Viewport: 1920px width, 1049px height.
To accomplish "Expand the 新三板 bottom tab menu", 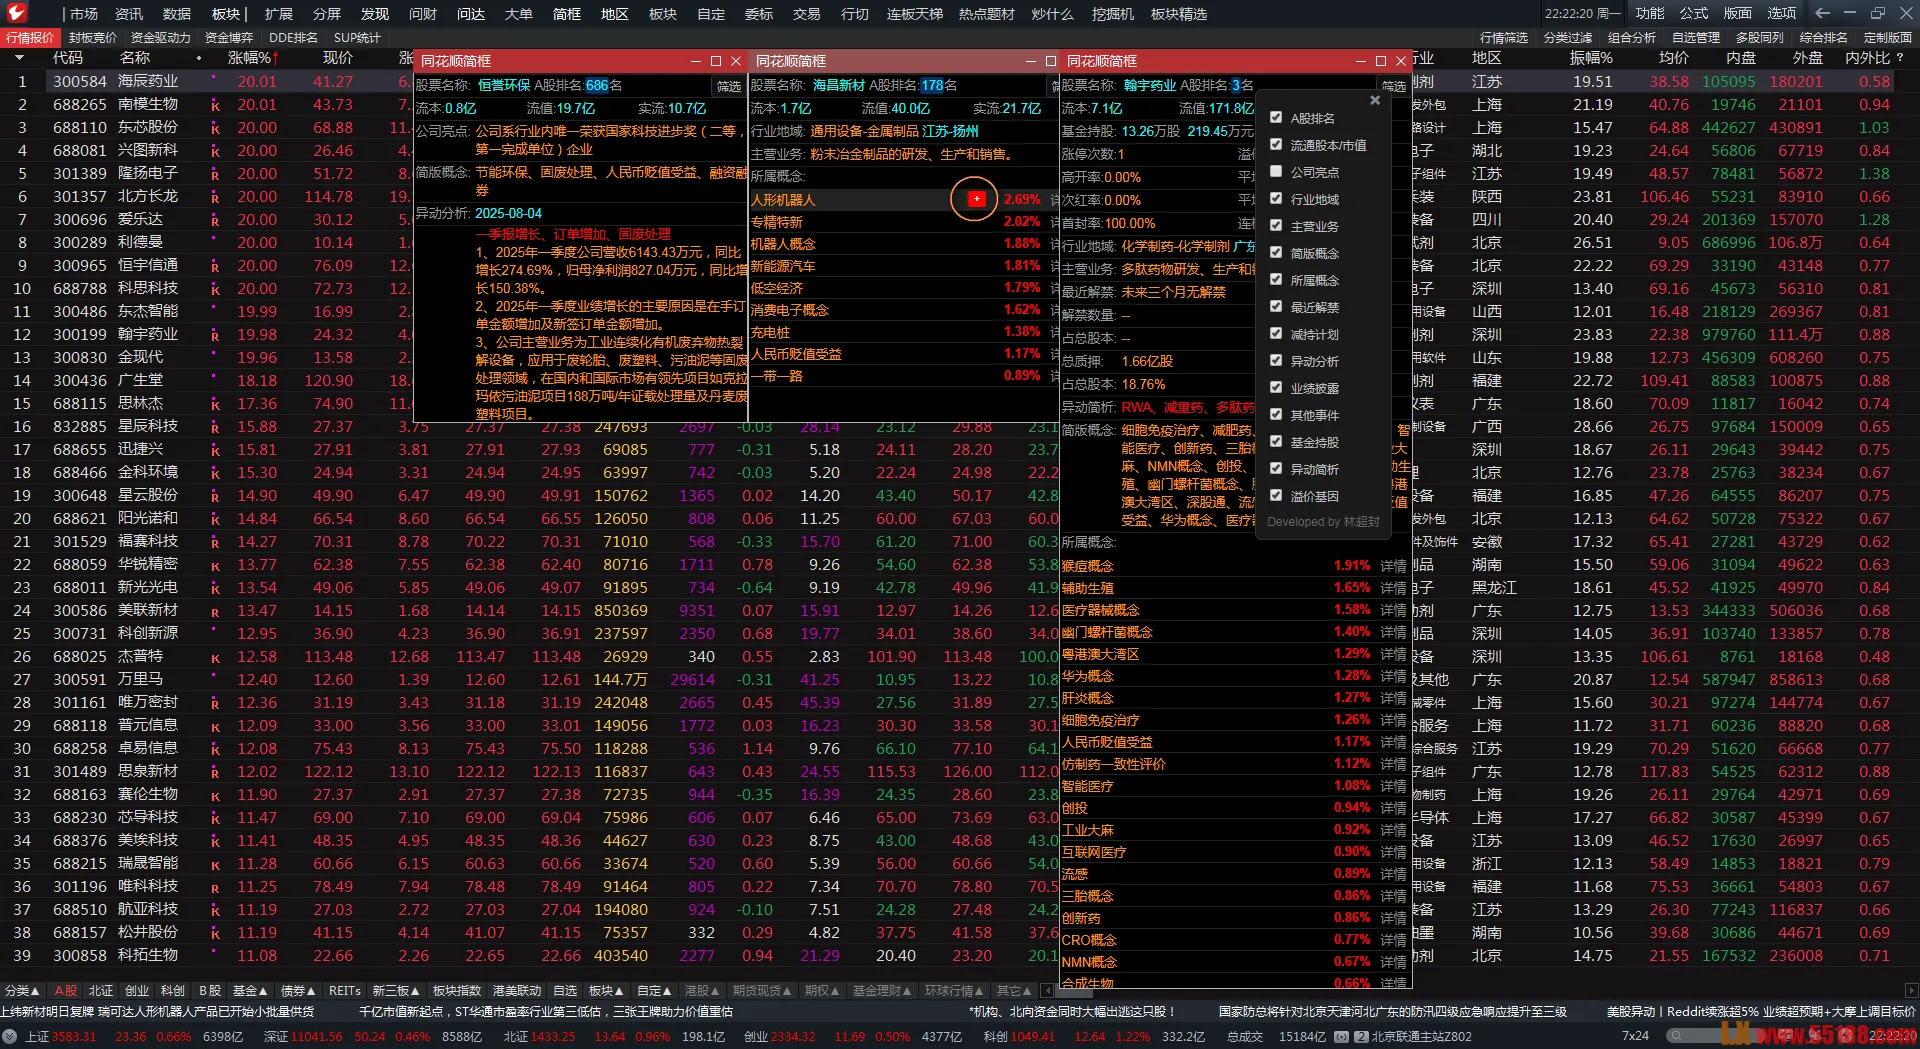I will 396,991.
